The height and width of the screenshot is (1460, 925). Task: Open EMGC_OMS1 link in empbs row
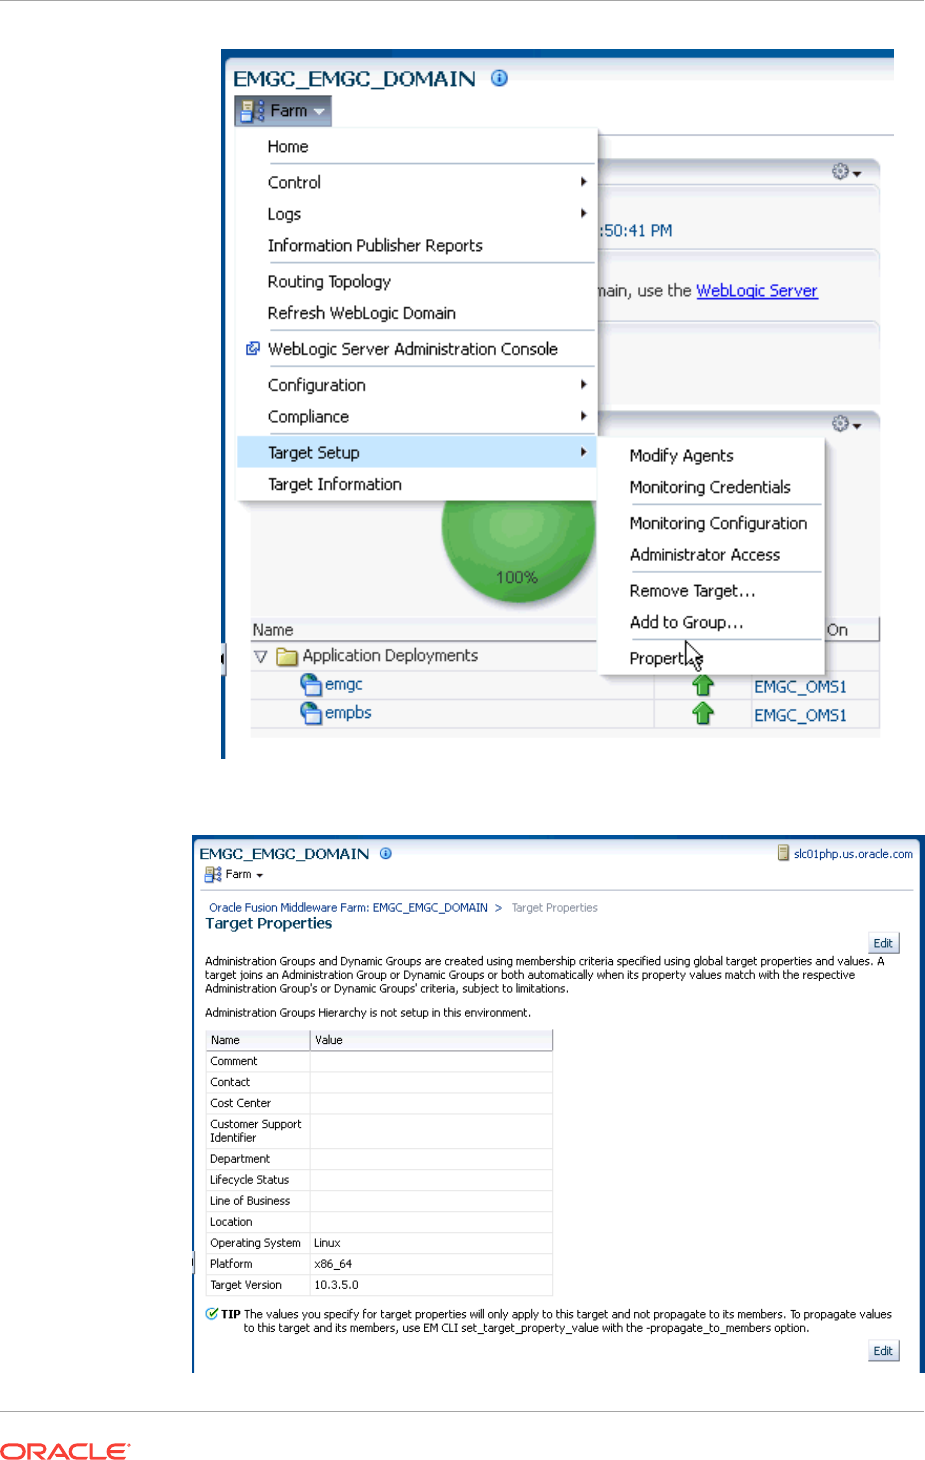[x=800, y=716]
